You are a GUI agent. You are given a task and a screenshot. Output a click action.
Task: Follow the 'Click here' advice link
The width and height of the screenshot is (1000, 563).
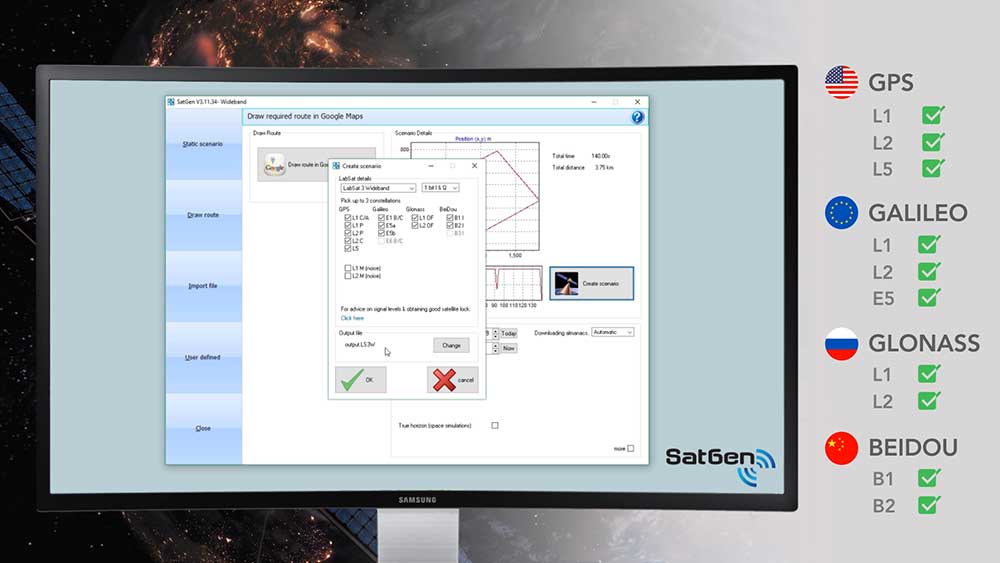coord(352,318)
